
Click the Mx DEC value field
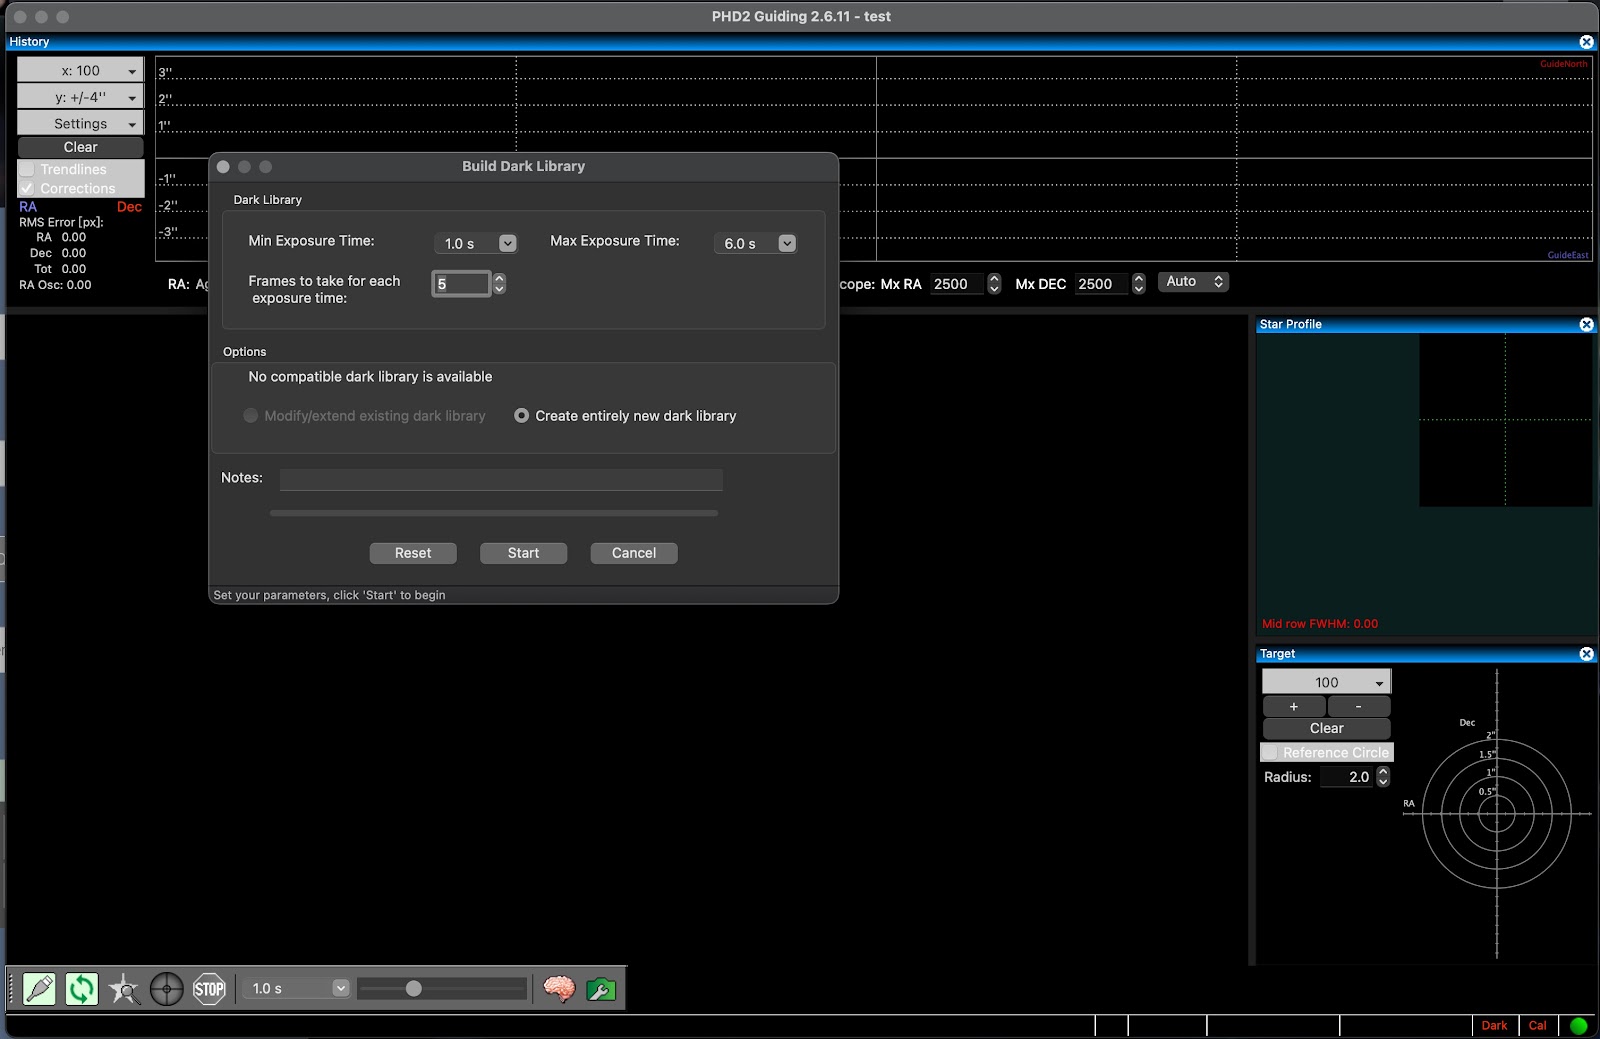[1102, 284]
